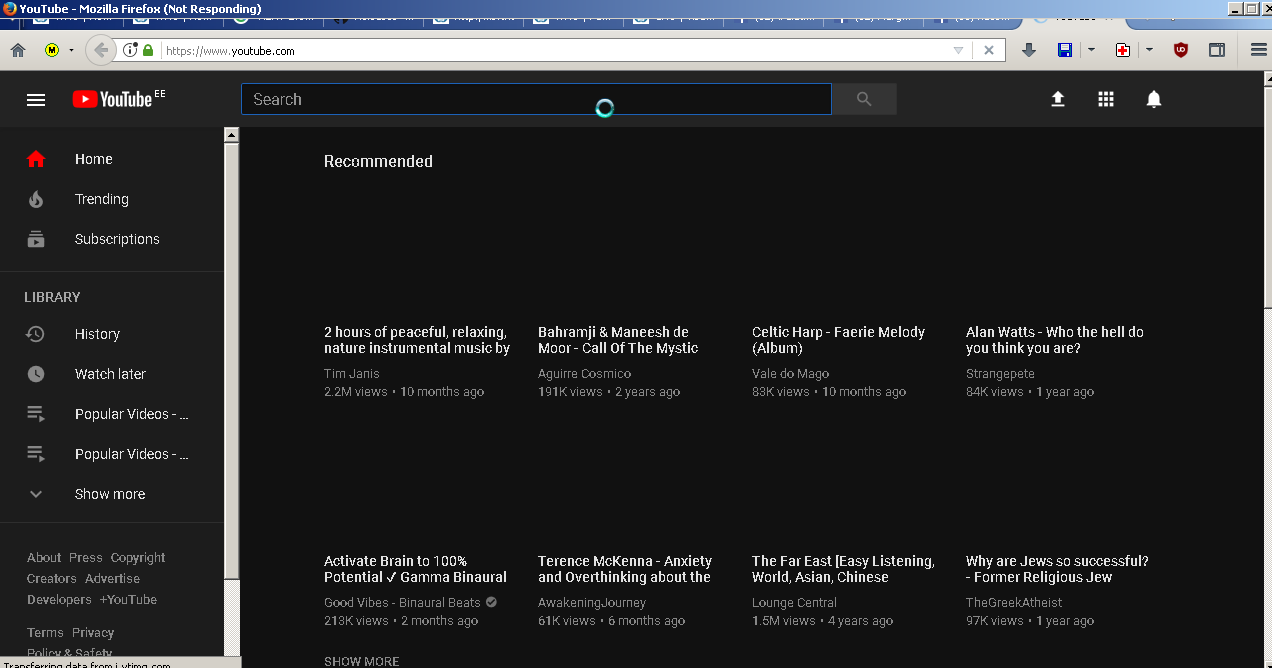Expand 'Show more' in the library sidebar

pyautogui.click(x=109, y=494)
